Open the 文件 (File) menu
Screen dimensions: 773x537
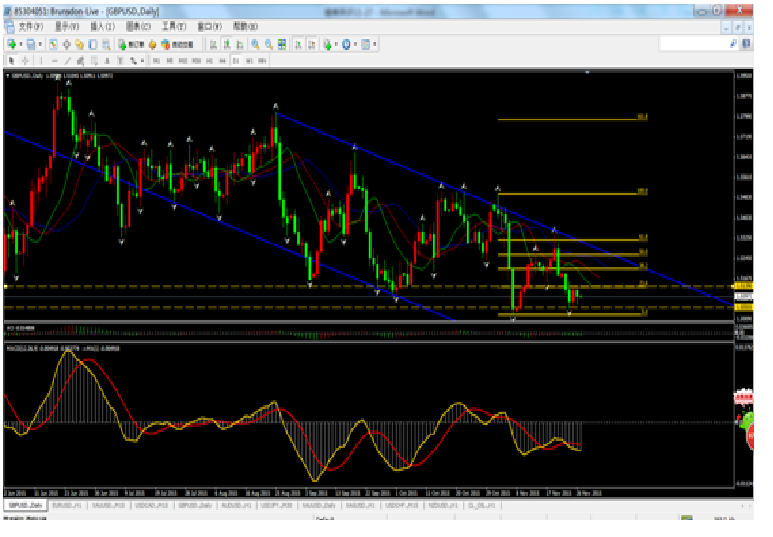coord(31,26)
